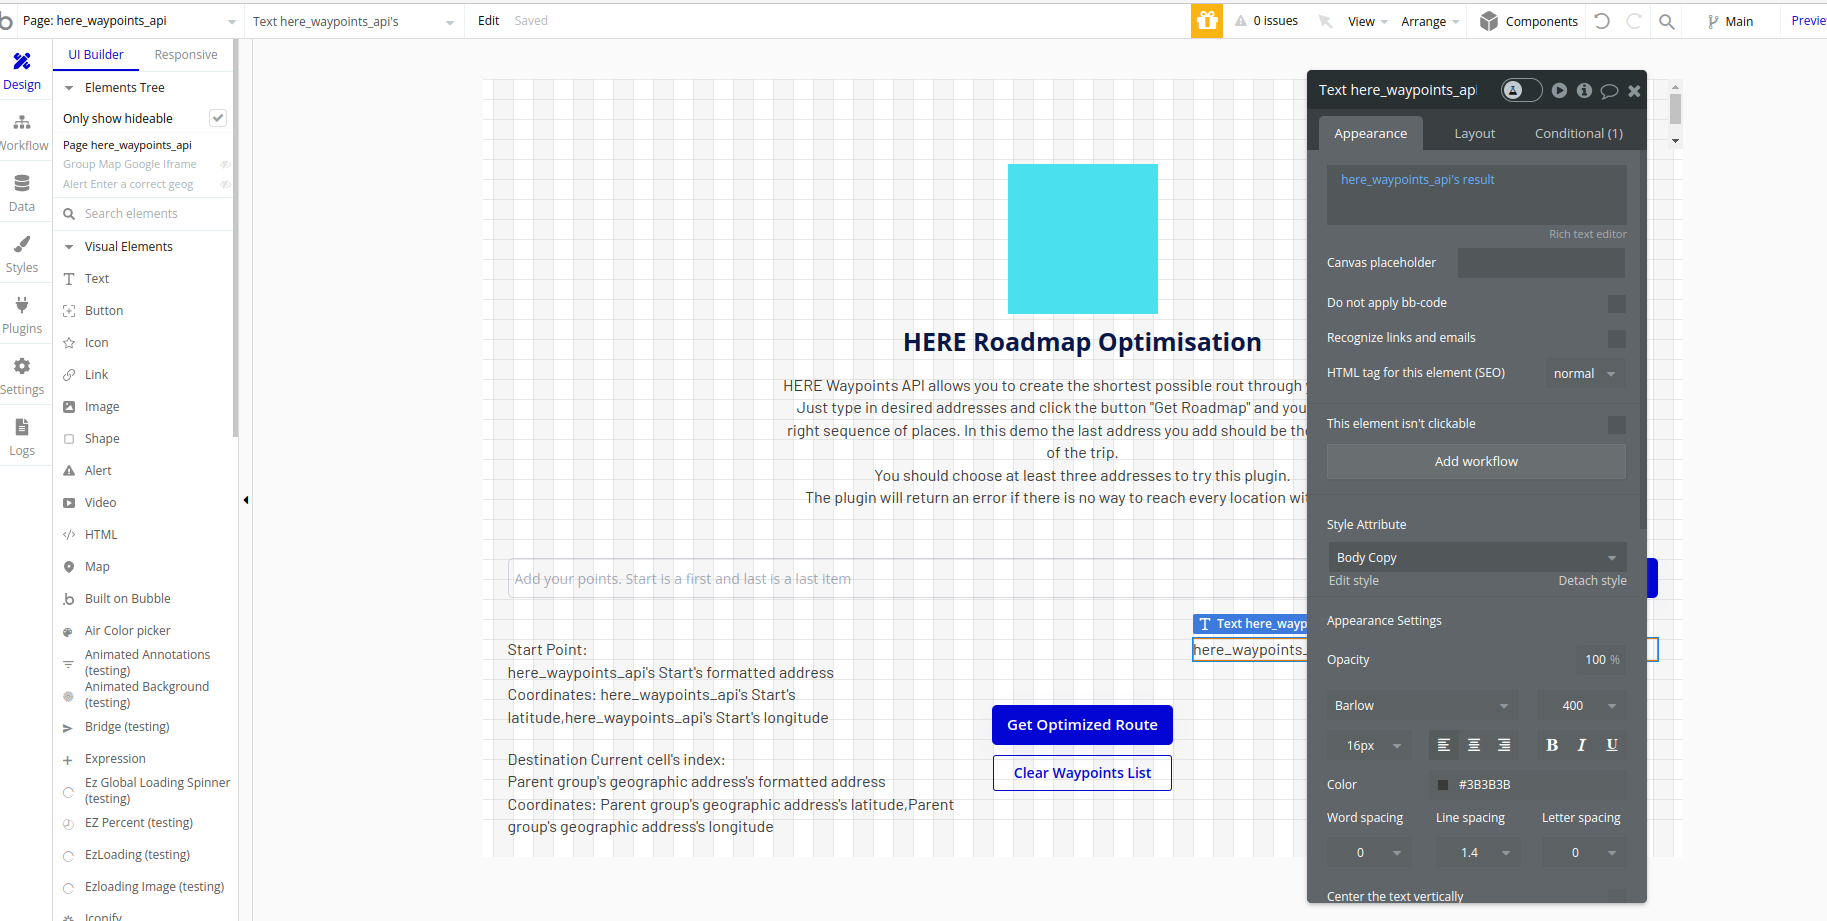Screen dimensions: 1827x921
Task: Click the orange gift icon
Action: point(1207,21)
